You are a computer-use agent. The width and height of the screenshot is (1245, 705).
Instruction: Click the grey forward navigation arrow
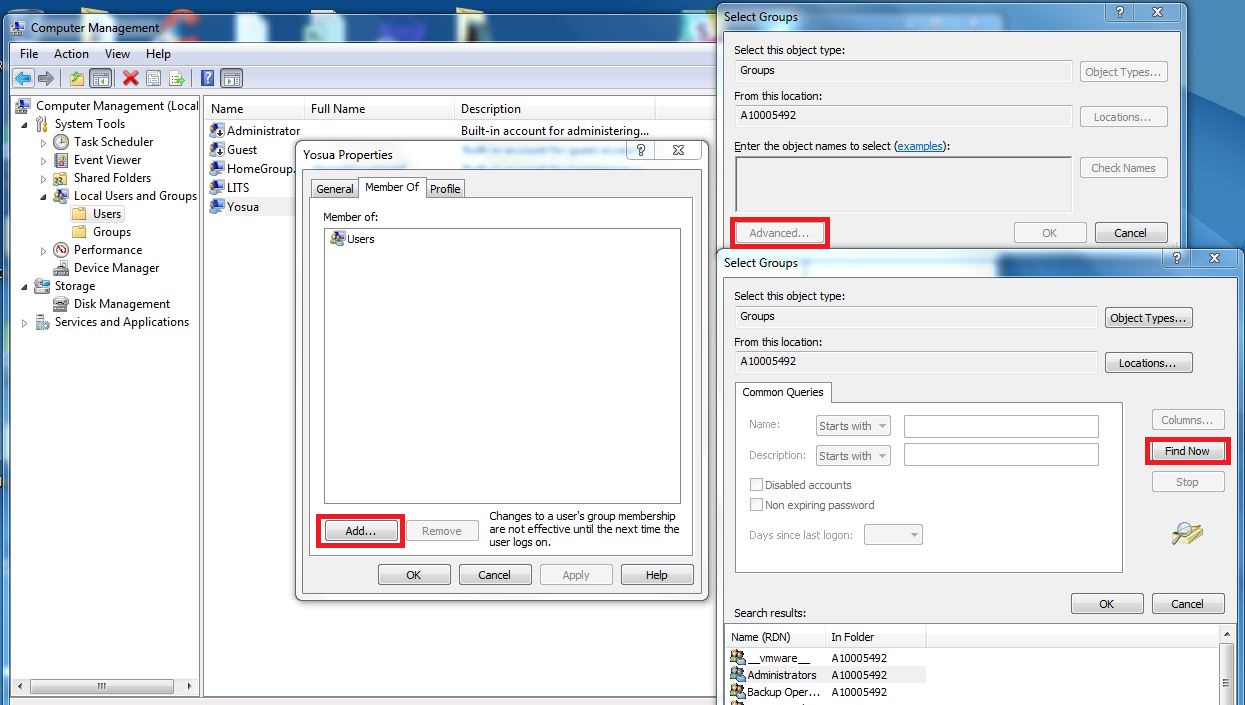[x=46, y=78]
